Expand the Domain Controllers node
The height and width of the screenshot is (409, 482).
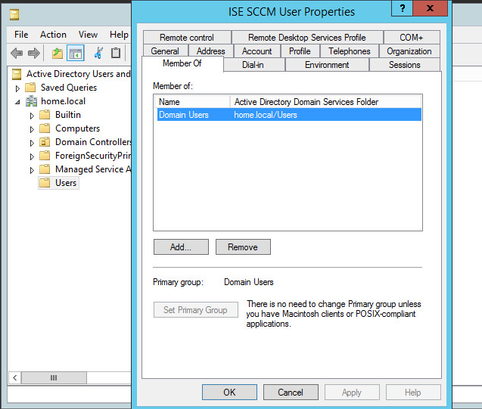32,143
